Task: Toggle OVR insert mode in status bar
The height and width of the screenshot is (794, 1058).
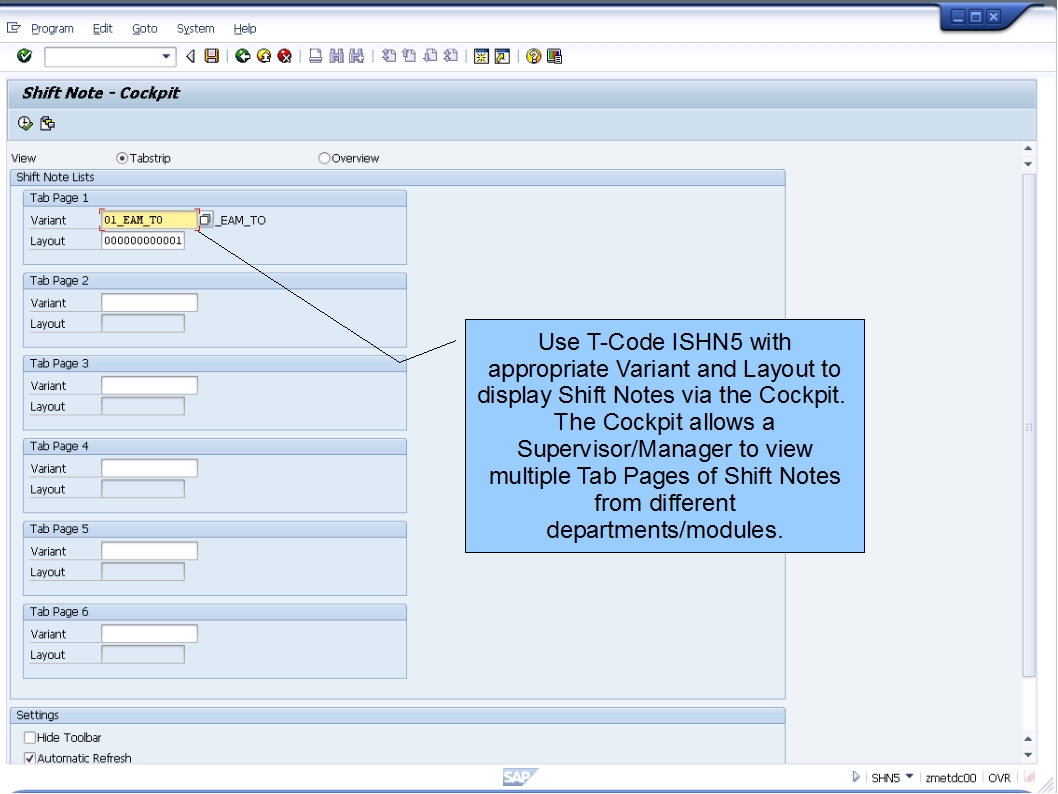Action: coord(999,778)
